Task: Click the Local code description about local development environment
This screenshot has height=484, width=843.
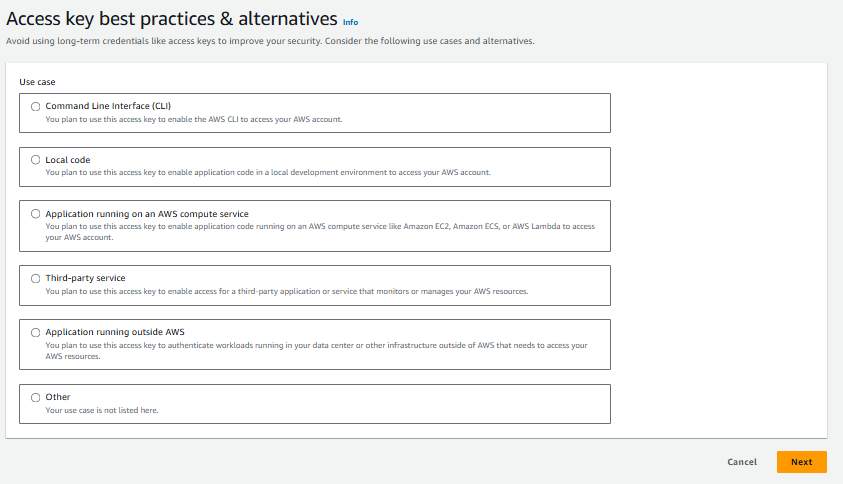Action: tap(268, 173)
